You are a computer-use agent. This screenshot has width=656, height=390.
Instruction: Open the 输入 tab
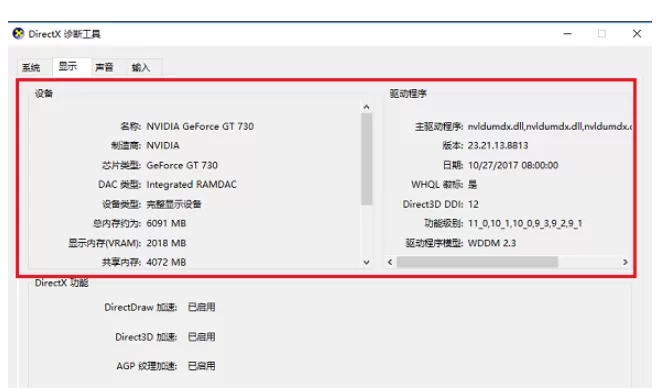pyautogui.click(x=141, y=67)
